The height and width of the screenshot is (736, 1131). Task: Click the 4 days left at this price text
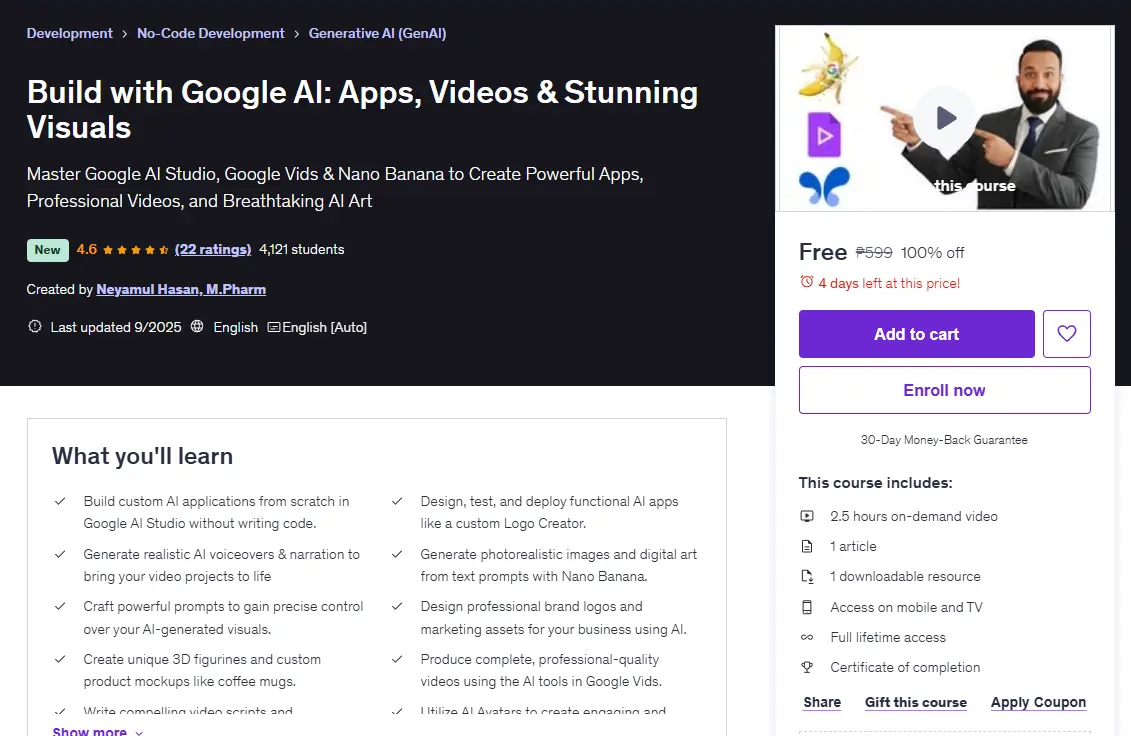tap(889, 283)
